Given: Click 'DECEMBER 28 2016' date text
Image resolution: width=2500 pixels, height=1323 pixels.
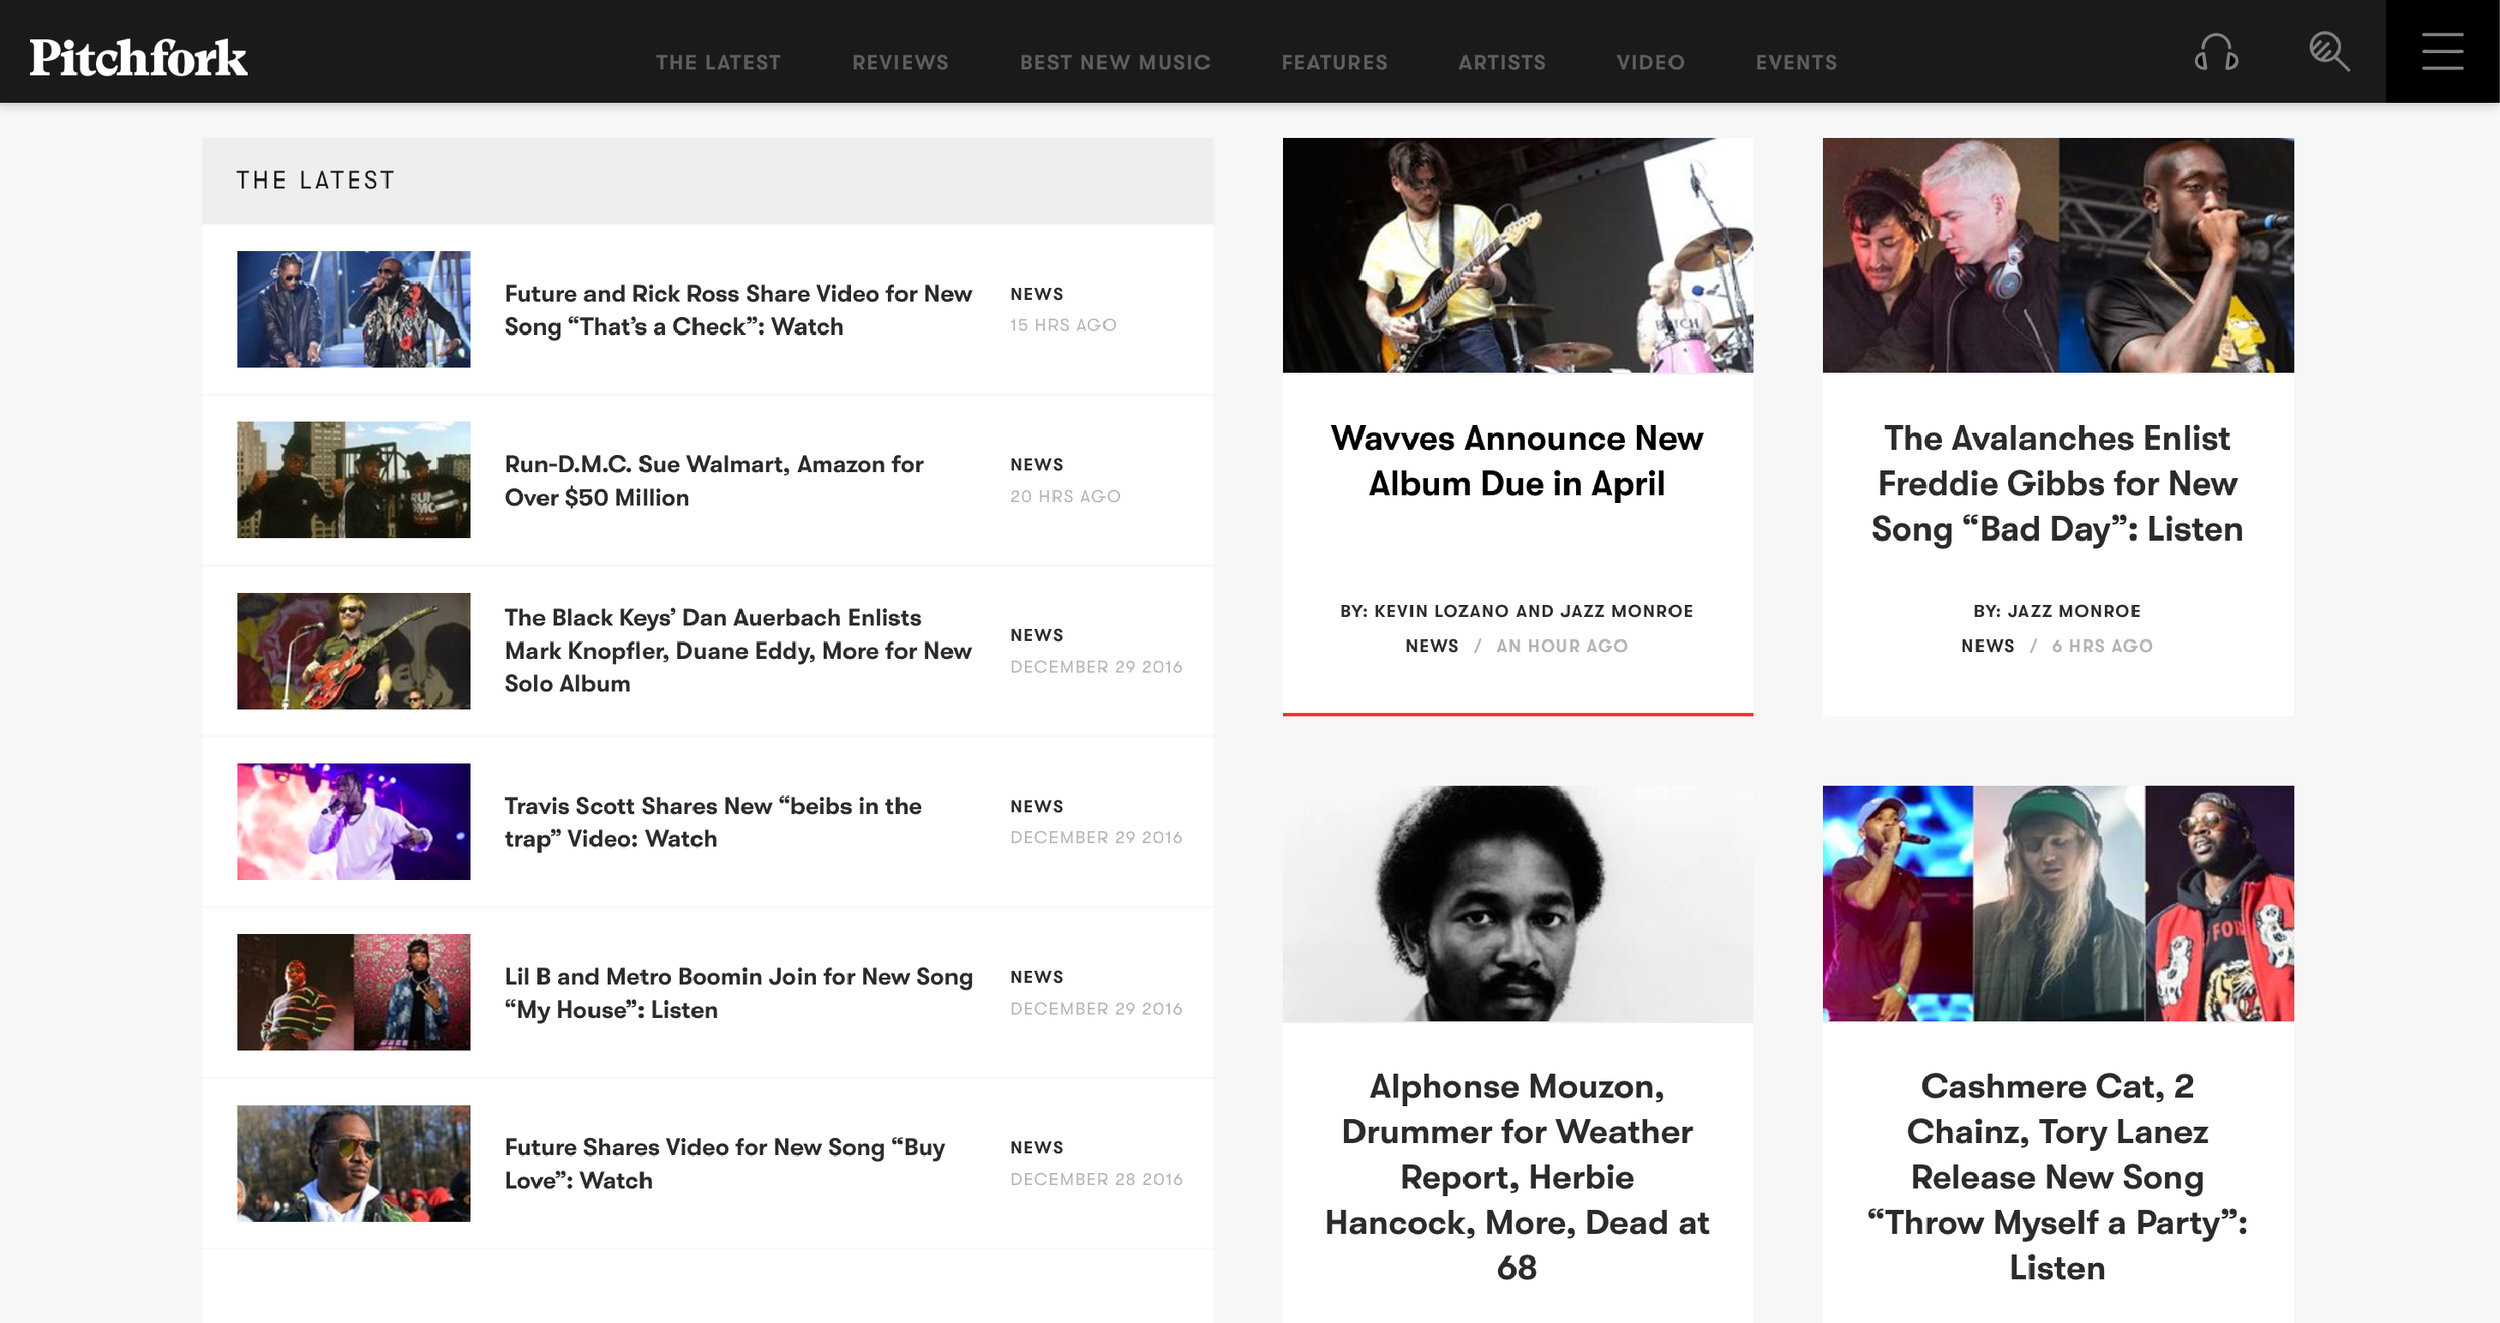Looking at the screenshot, I should [1096, 1180].
